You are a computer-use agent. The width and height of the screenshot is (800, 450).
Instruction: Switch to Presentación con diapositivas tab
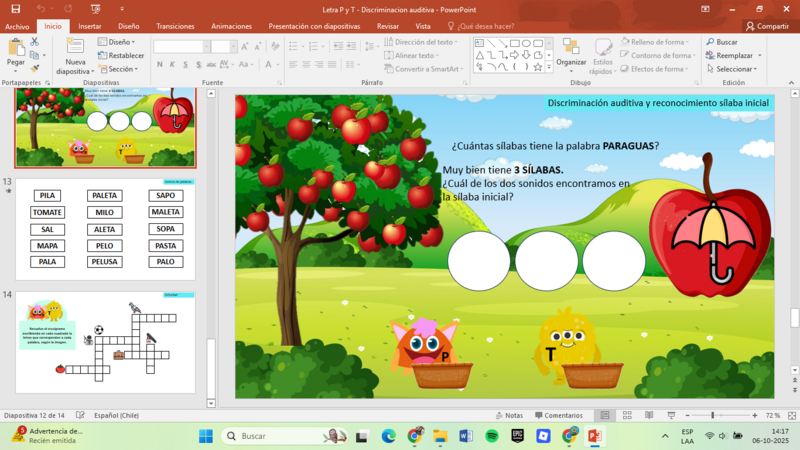pyautogui.click(x=314, y=26)
